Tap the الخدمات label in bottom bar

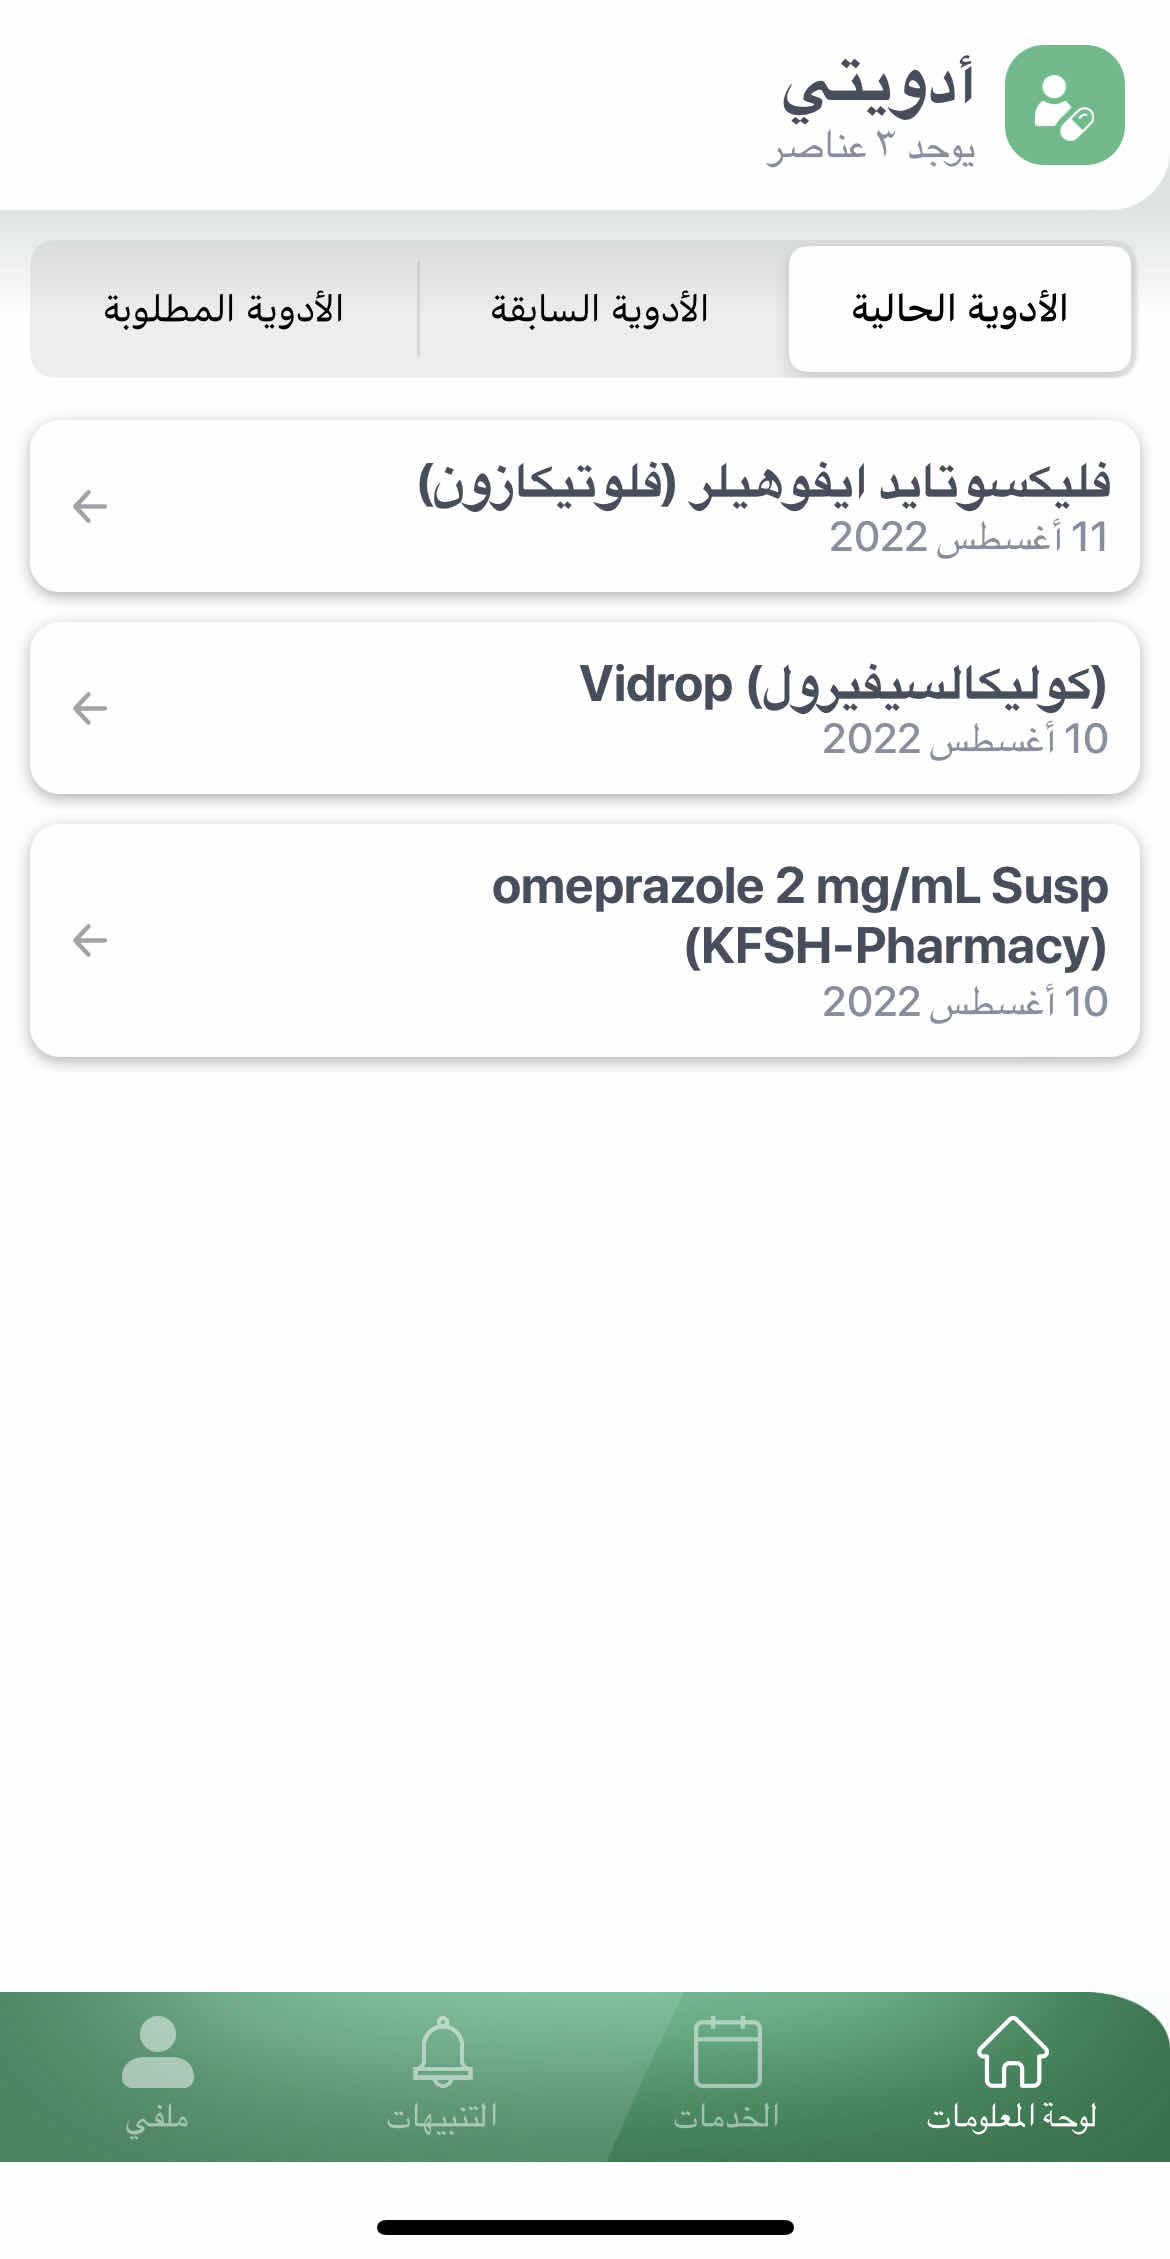(x=726, y=2117)
